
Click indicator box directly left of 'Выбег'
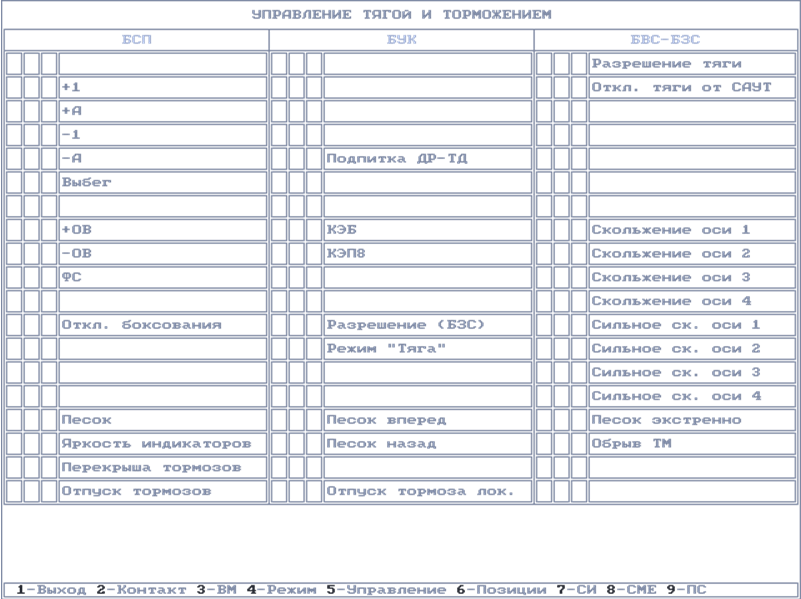coord(49,182)
